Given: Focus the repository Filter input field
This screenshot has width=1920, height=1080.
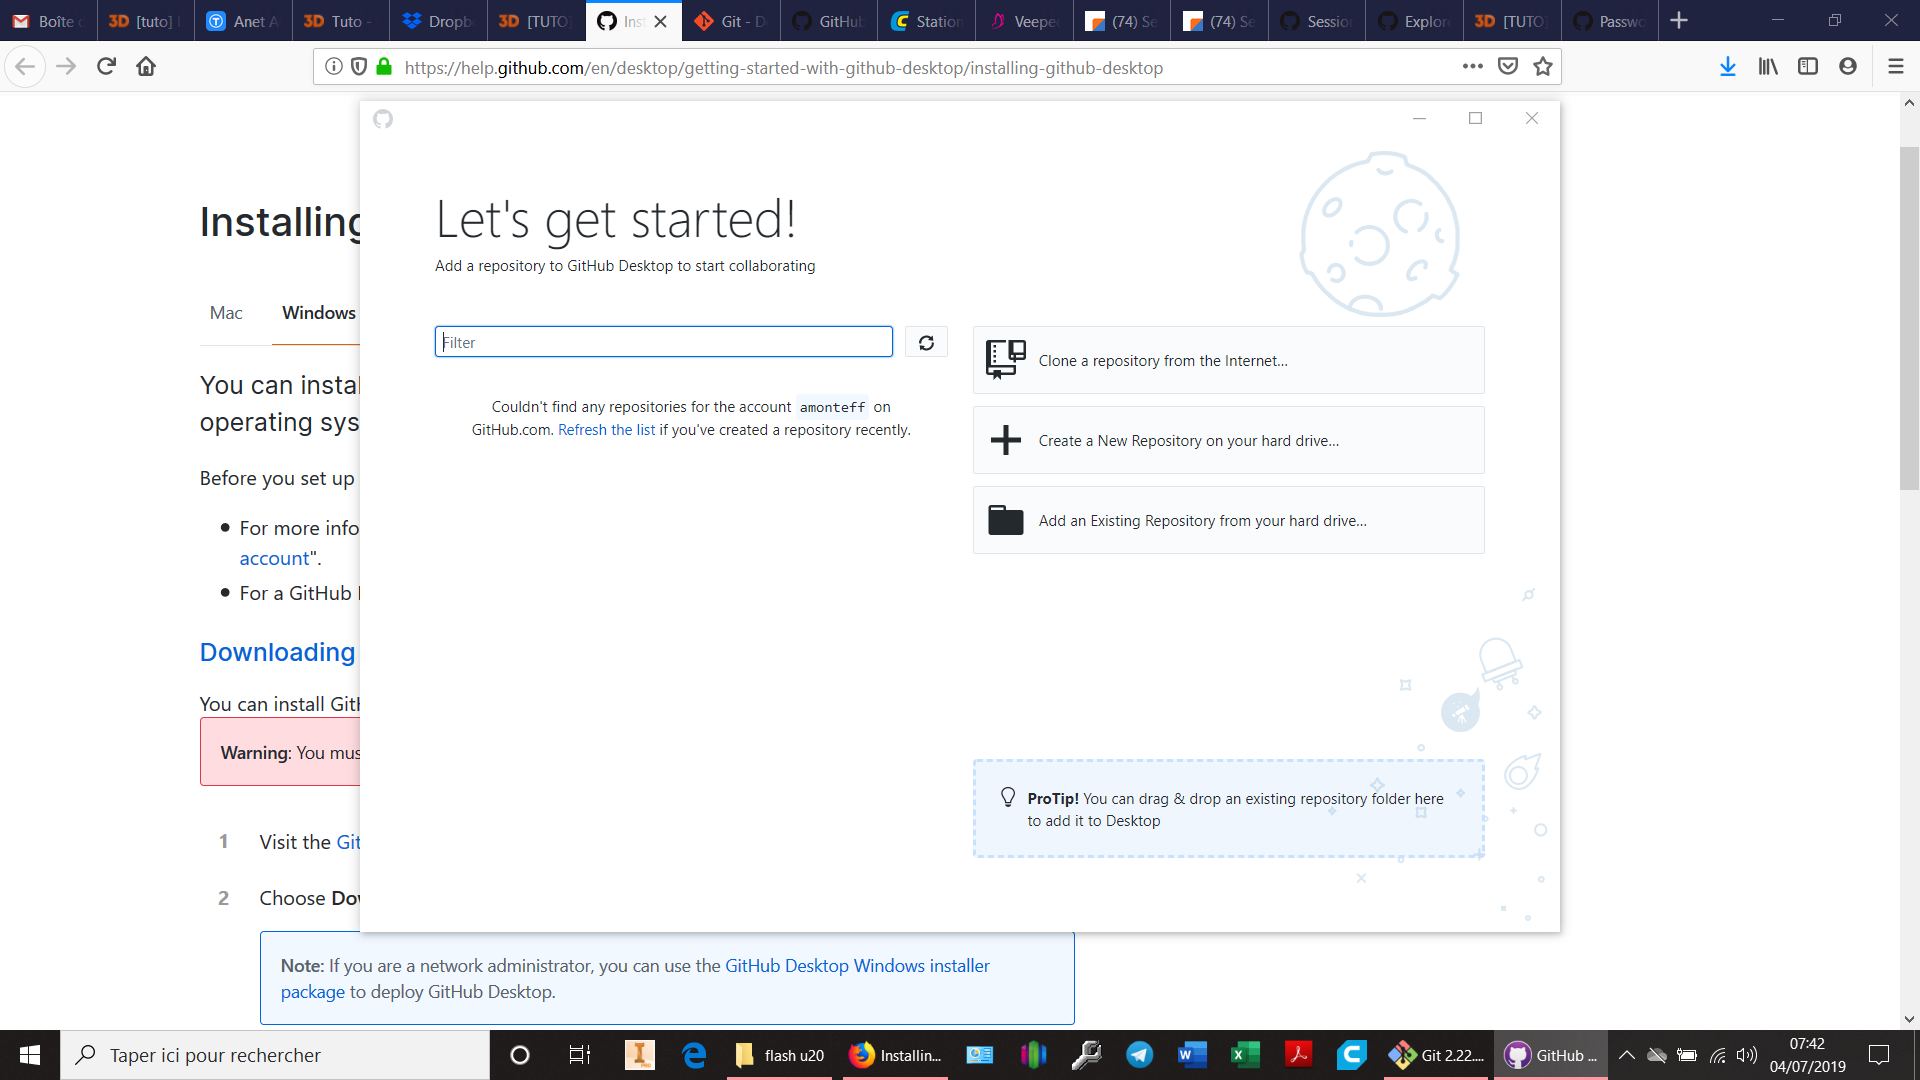Looking at the screenshot, I should 663,342.
